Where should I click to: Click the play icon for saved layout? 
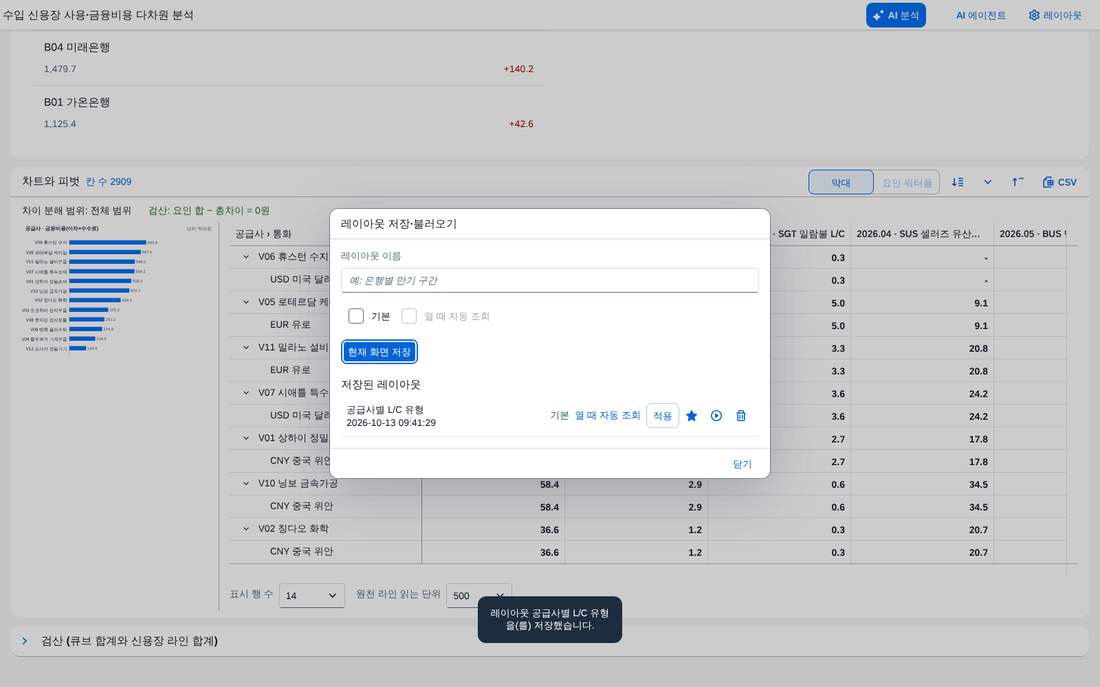point(716,416)
